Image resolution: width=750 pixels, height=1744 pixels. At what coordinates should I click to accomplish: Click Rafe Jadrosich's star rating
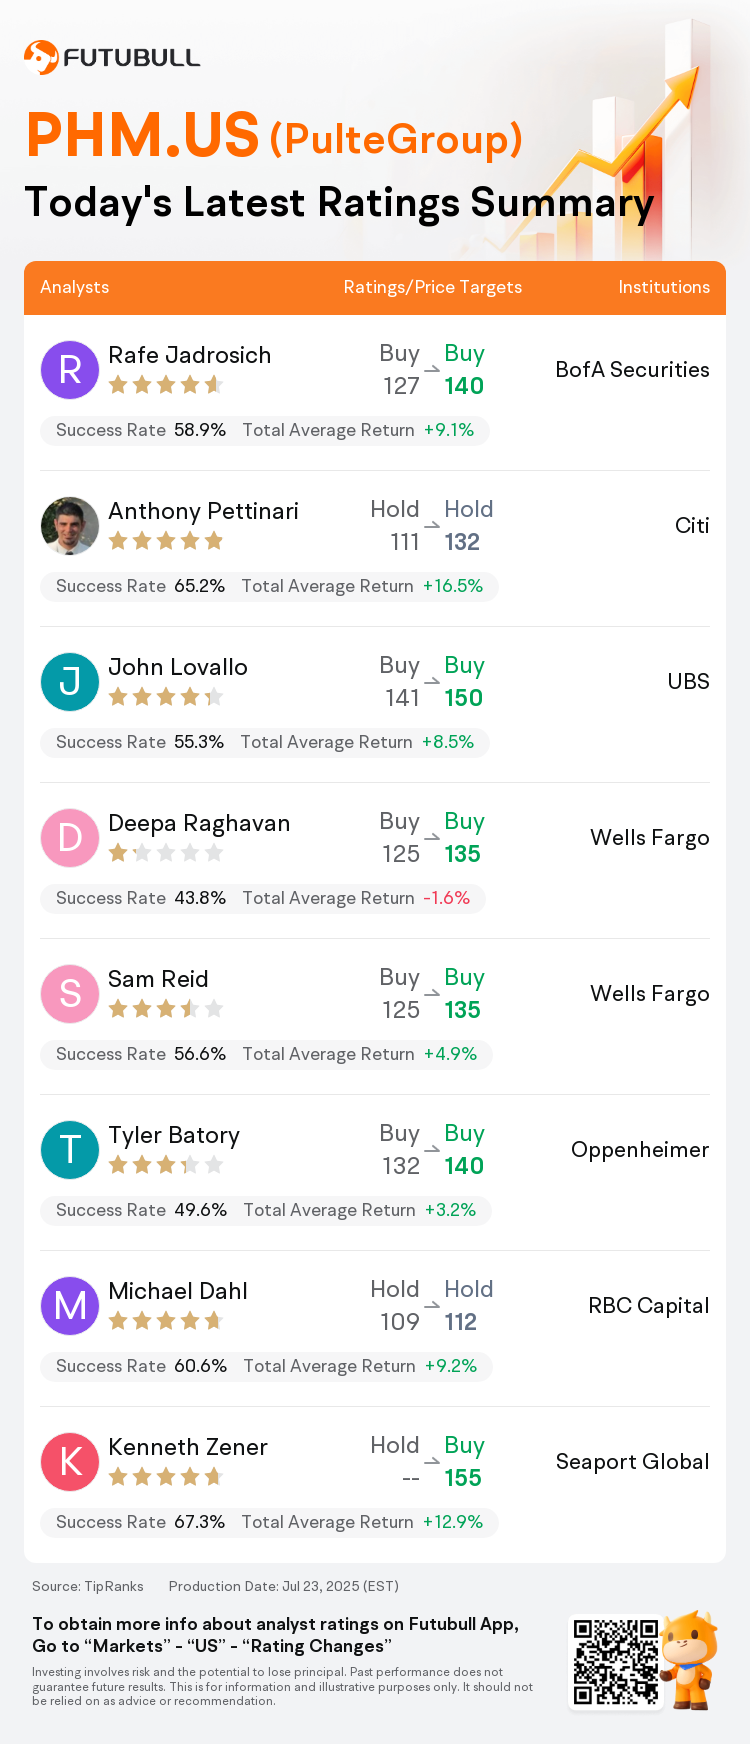click(166, 385)
